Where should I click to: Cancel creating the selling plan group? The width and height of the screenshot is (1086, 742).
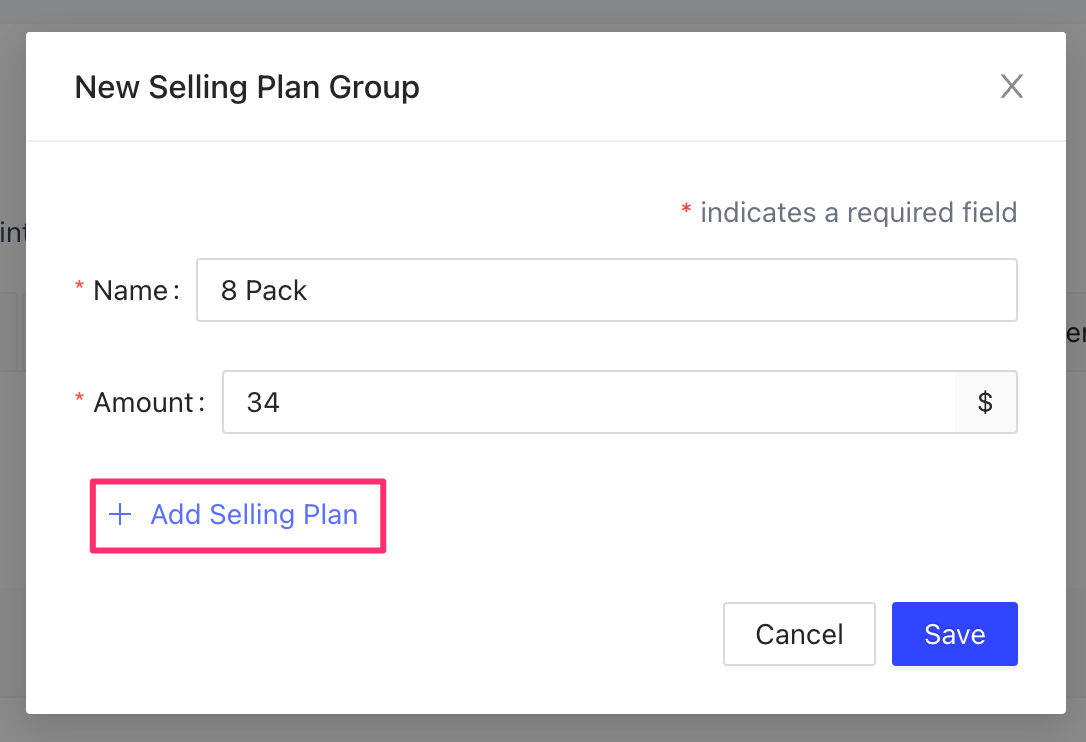(x=799, y=634)
